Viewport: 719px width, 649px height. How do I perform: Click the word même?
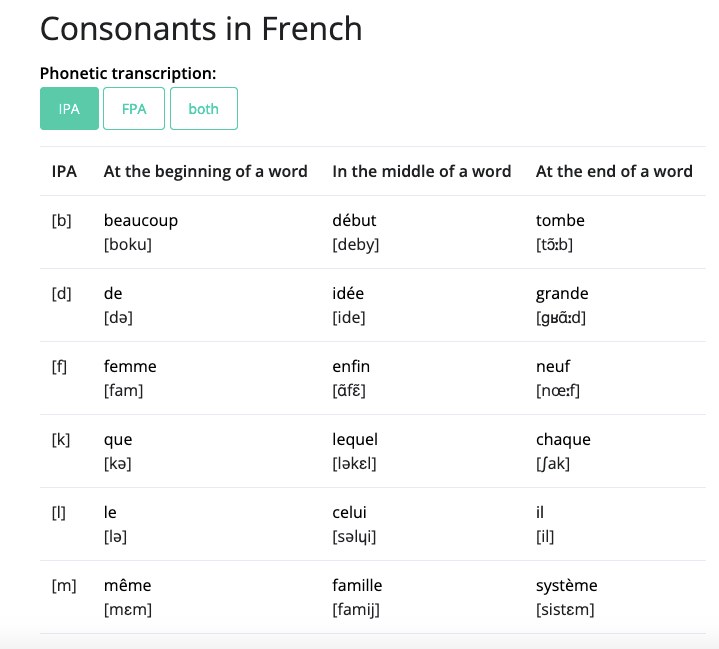(x=127, y=585)
